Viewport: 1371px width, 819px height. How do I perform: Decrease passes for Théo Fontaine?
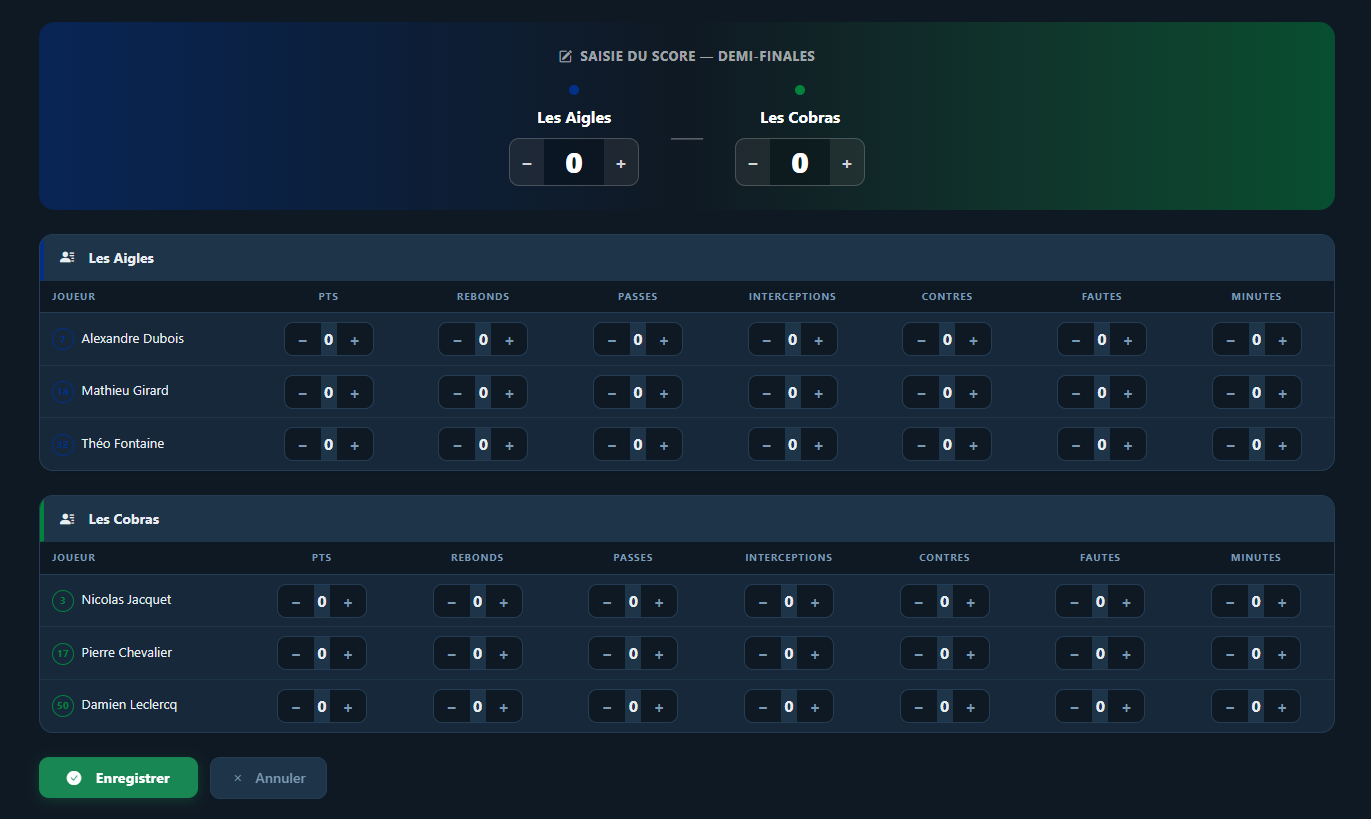pyautogui.click(x=612, y=445)
